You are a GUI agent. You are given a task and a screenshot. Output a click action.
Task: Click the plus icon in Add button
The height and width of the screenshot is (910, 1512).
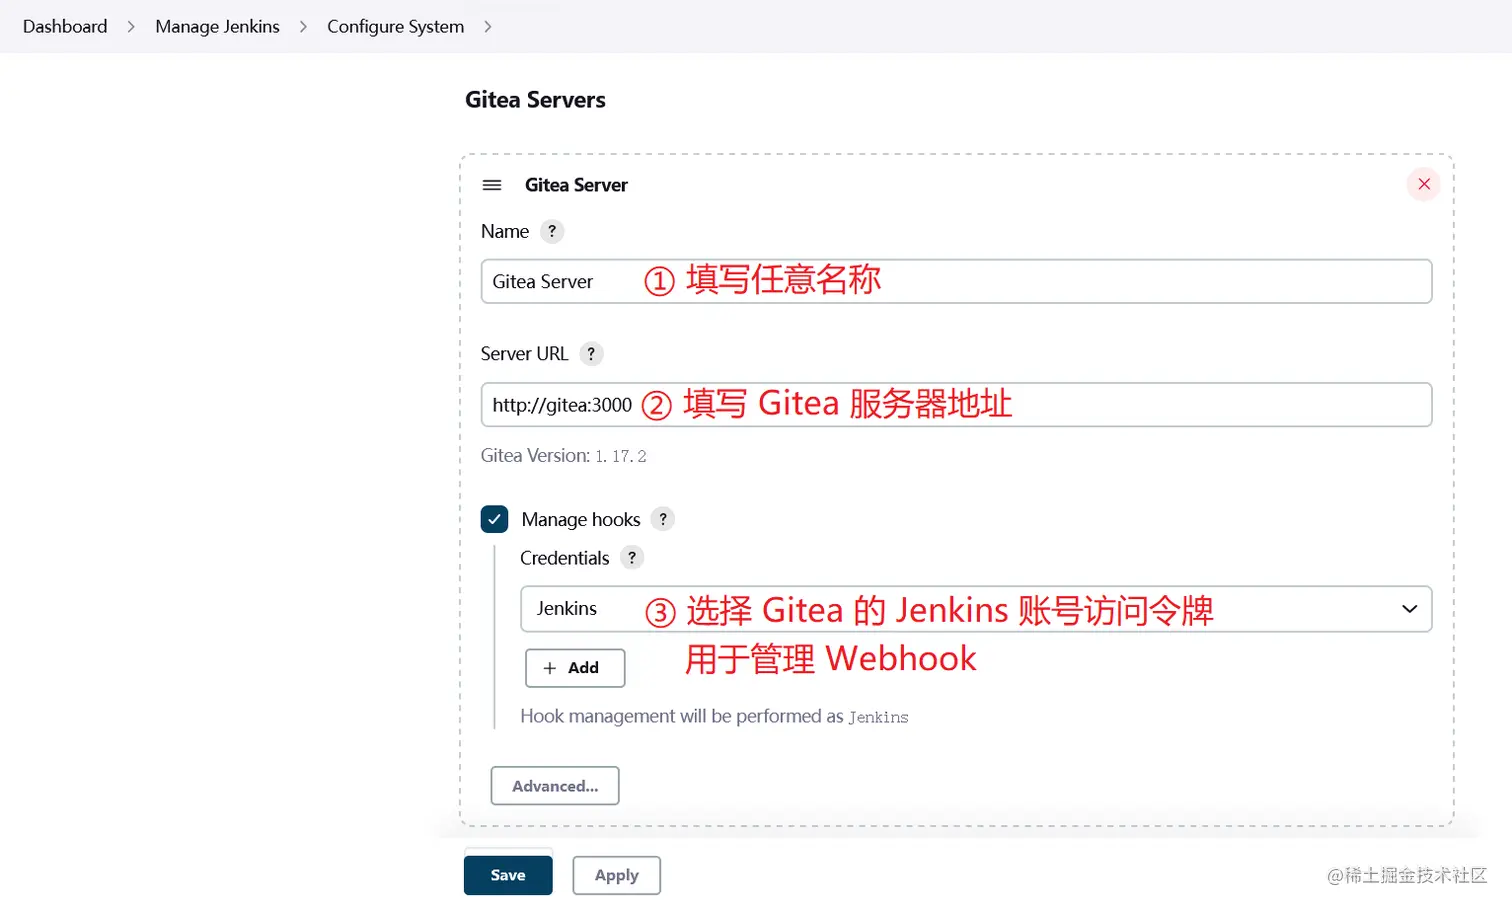pyautogui.click(x=549, y=668)
